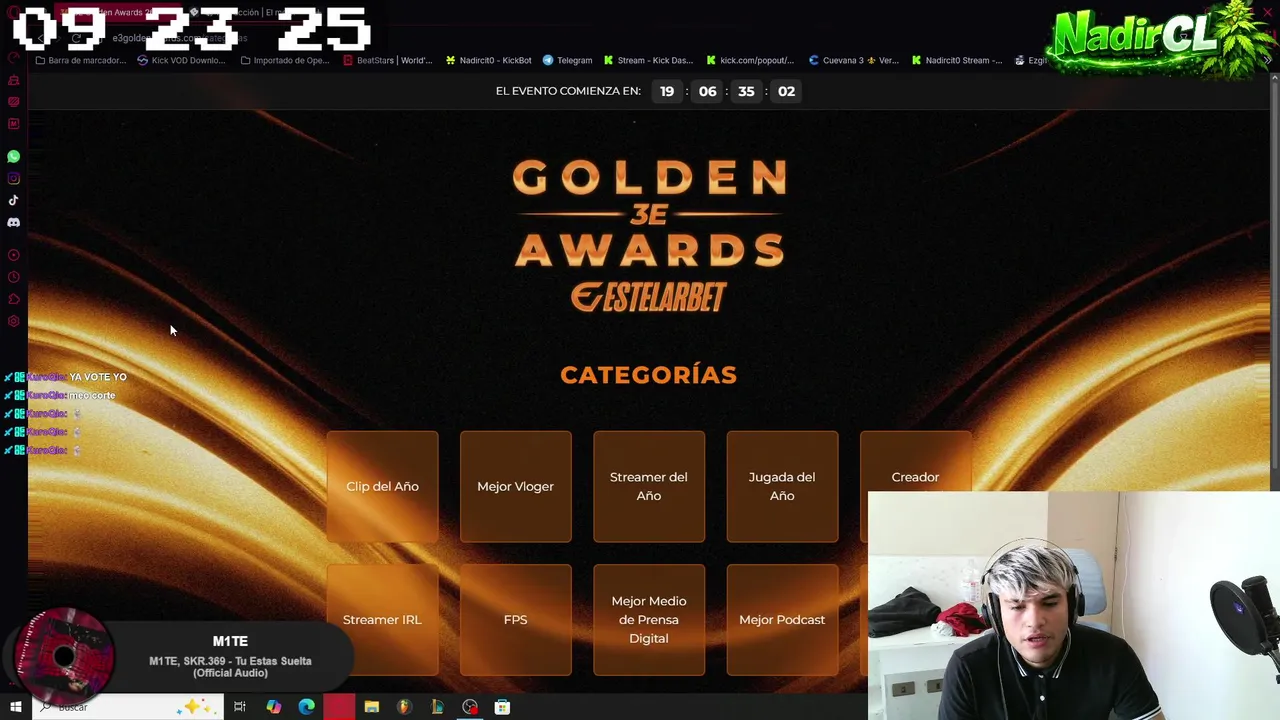
Task: Select the Jugada del Año category
Action: click(x=782, y=486)
